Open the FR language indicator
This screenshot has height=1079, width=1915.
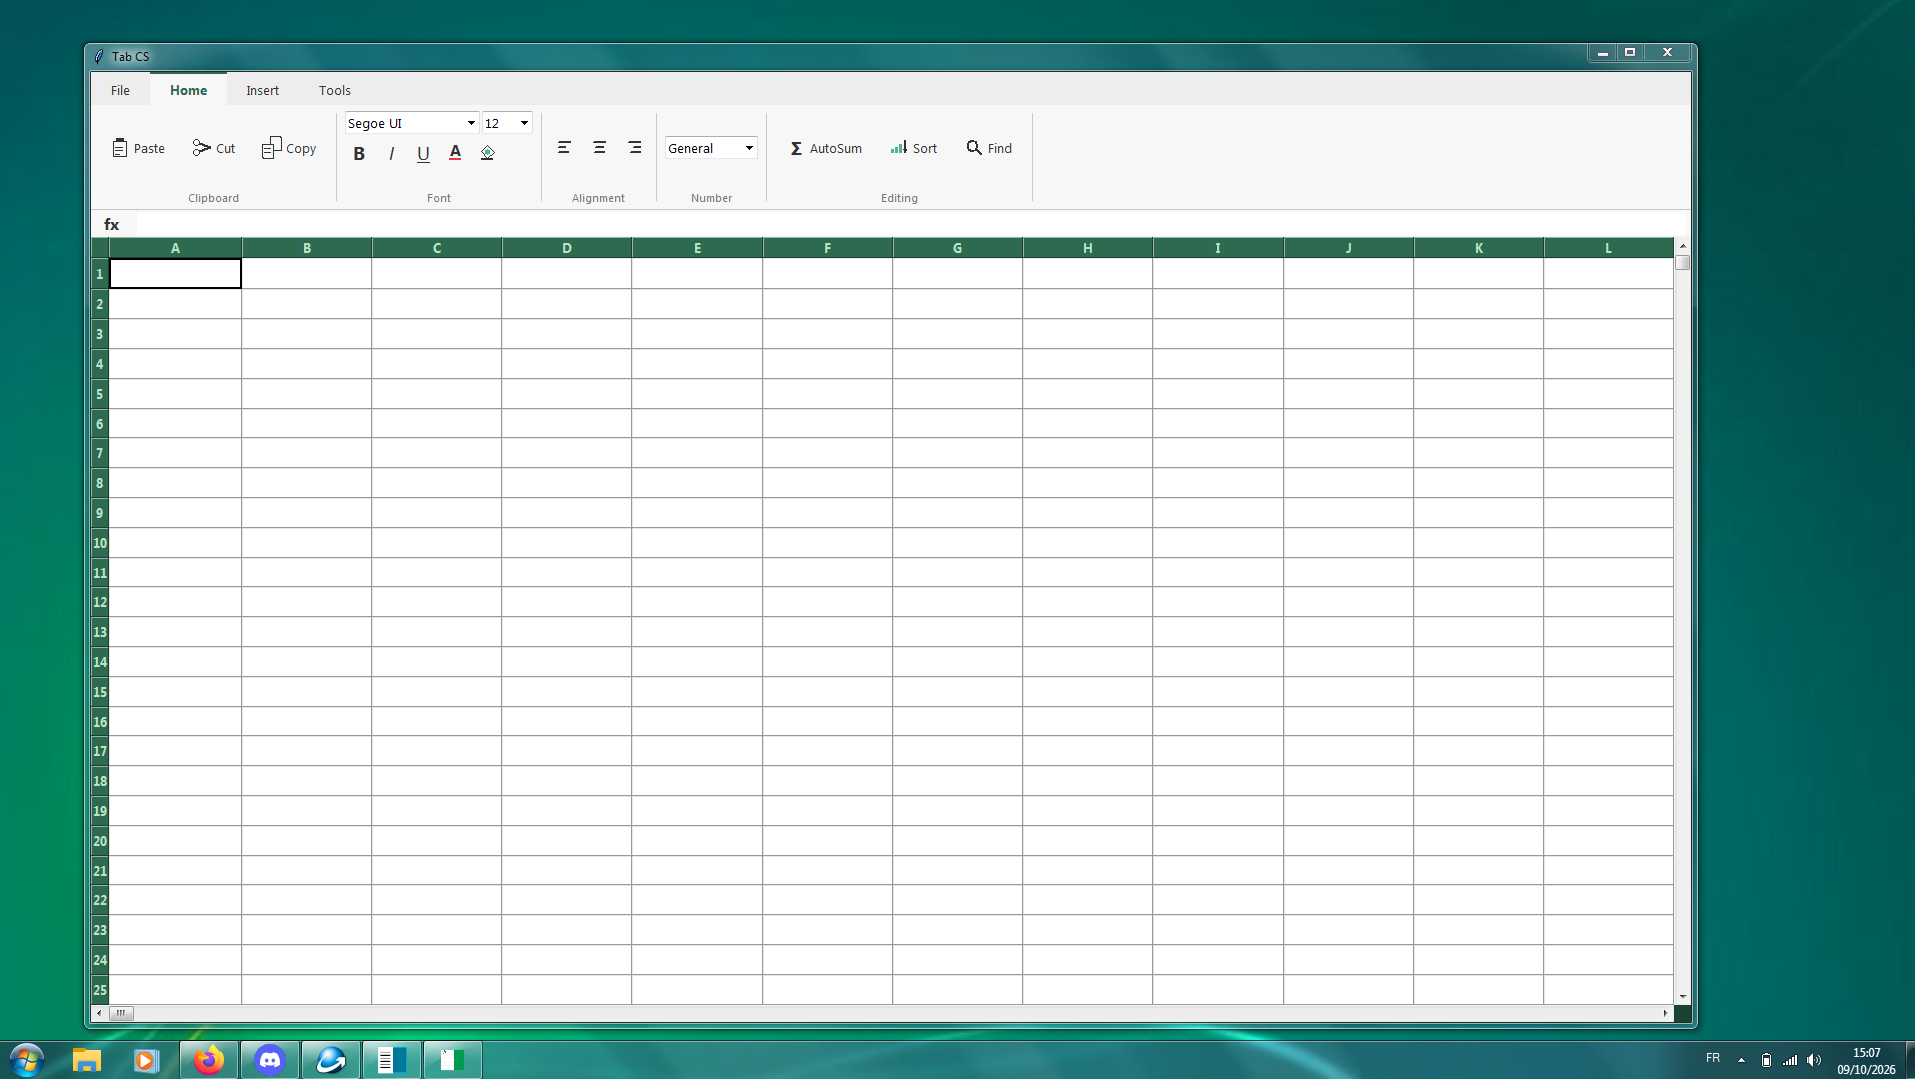click(1713, 1058)
